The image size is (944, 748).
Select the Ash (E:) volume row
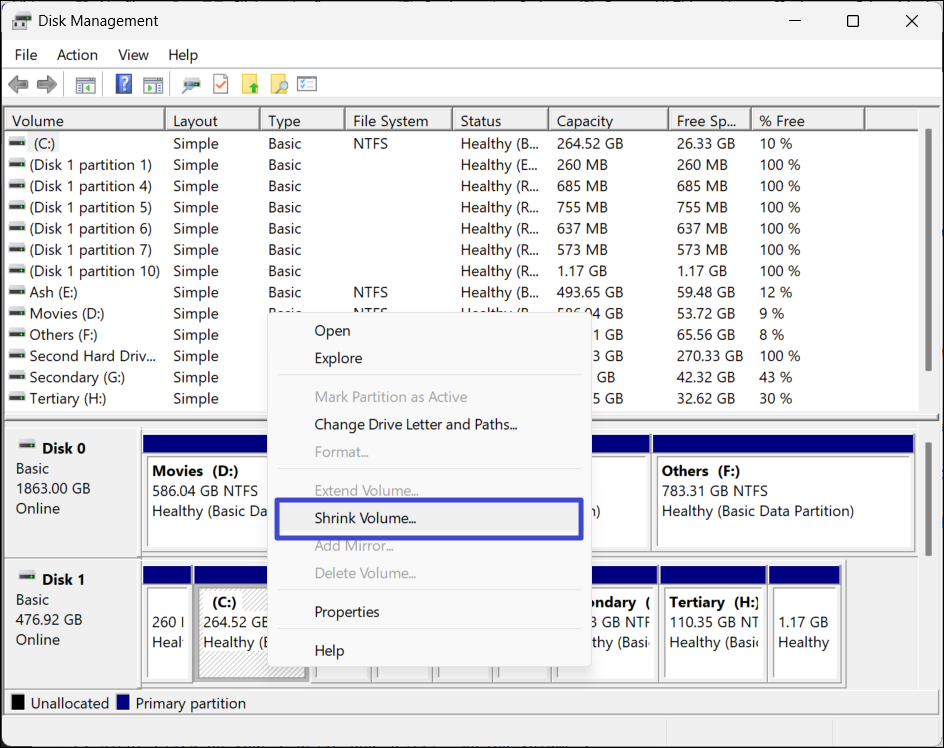point(55,293)
